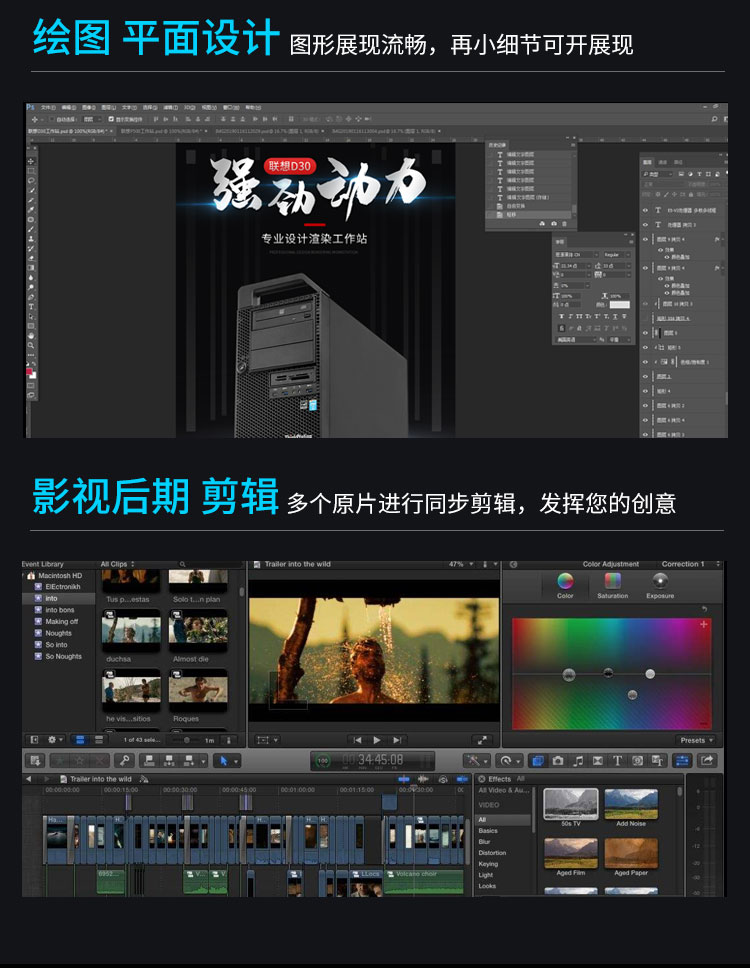Viewport: 750px width, 968px height.
Task: Select the Lasso tool in Photoshop toolbar
Action: [x=31, y=180]
